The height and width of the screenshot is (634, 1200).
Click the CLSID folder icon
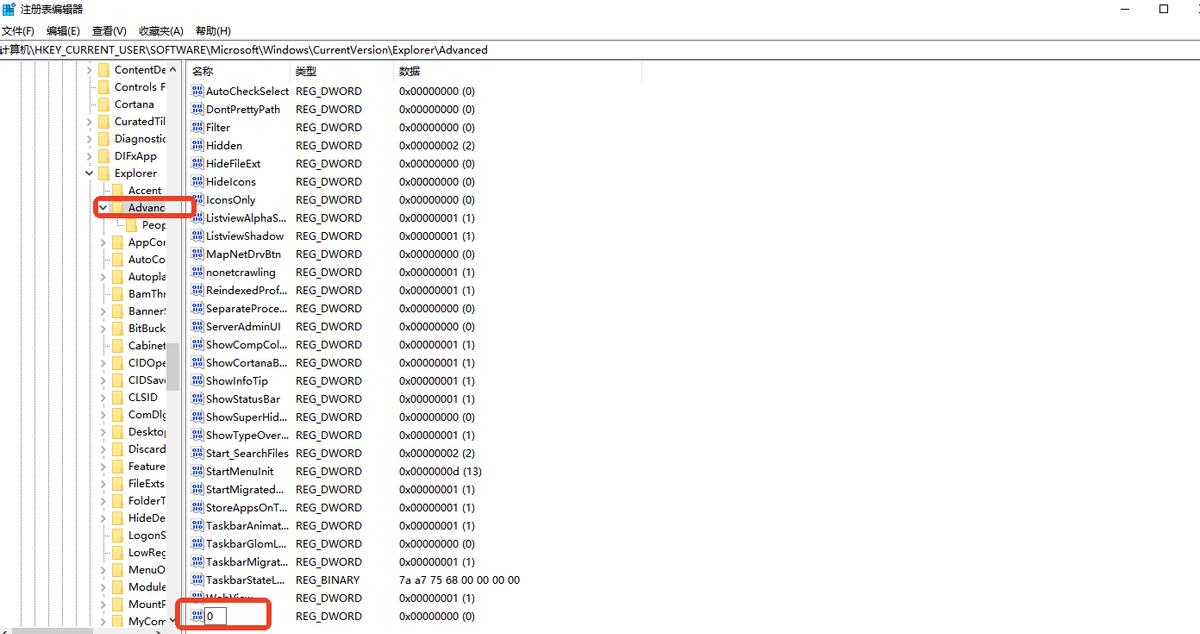coord(118,397)
